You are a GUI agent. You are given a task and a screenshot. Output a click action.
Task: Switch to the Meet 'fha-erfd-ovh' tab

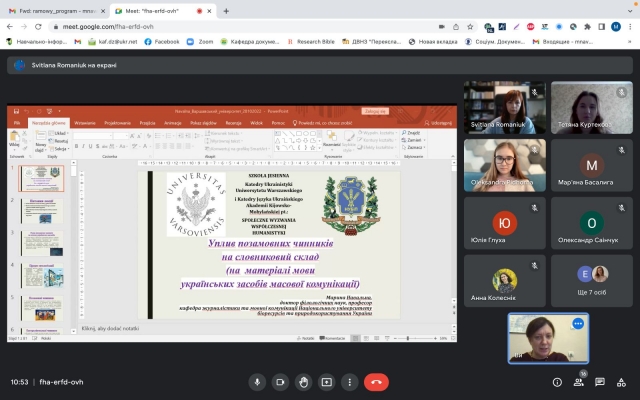(163, 11)
